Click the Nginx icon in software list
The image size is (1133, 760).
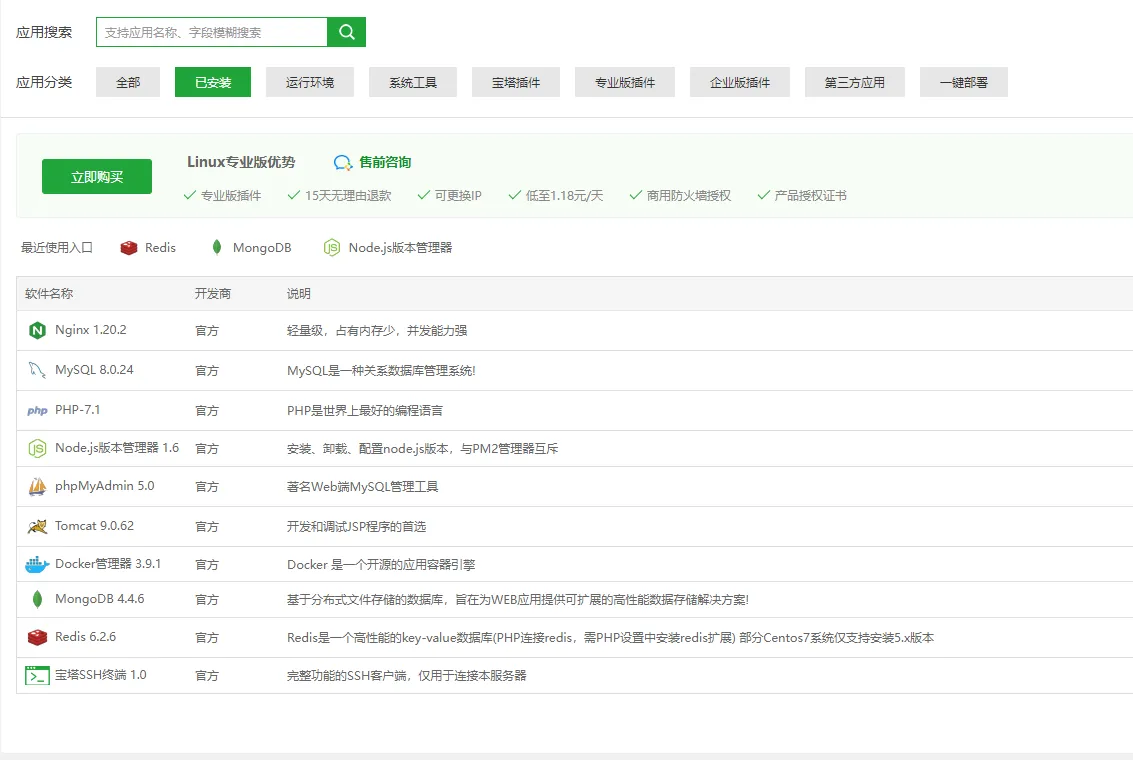click(x=37, y=330)
